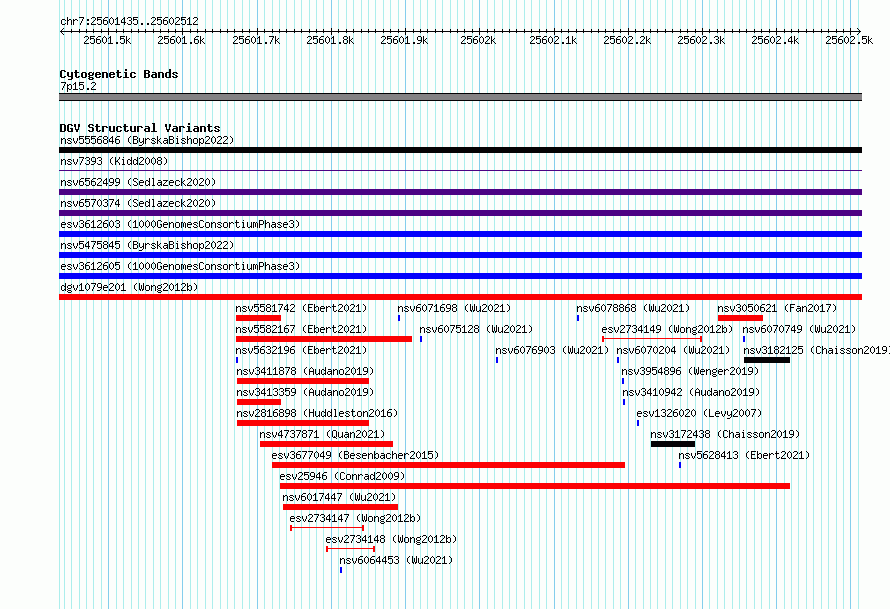This screenshot has width=890, height=609.
Task: Click ruler position 25602.5k
Action: 849,40
